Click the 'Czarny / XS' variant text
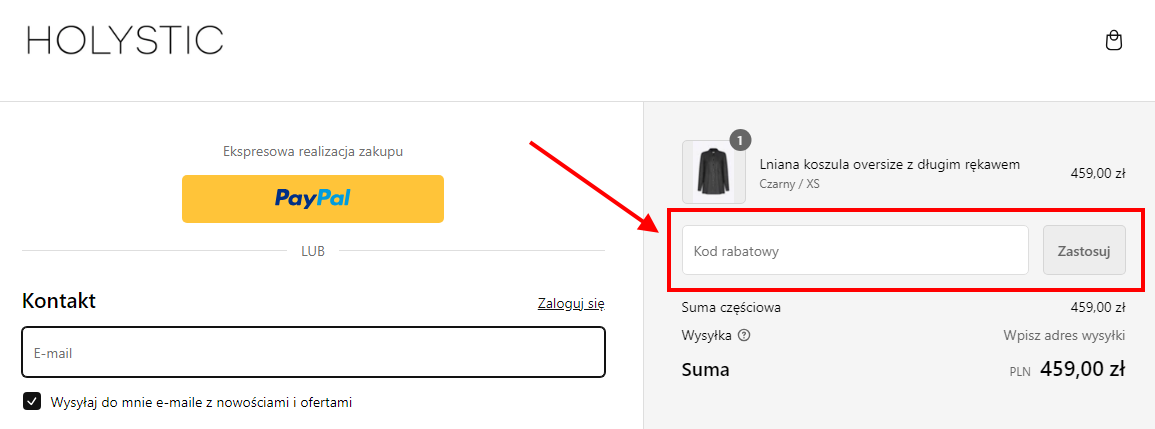This screenshot has height=429, width=1155. (789, 184)
